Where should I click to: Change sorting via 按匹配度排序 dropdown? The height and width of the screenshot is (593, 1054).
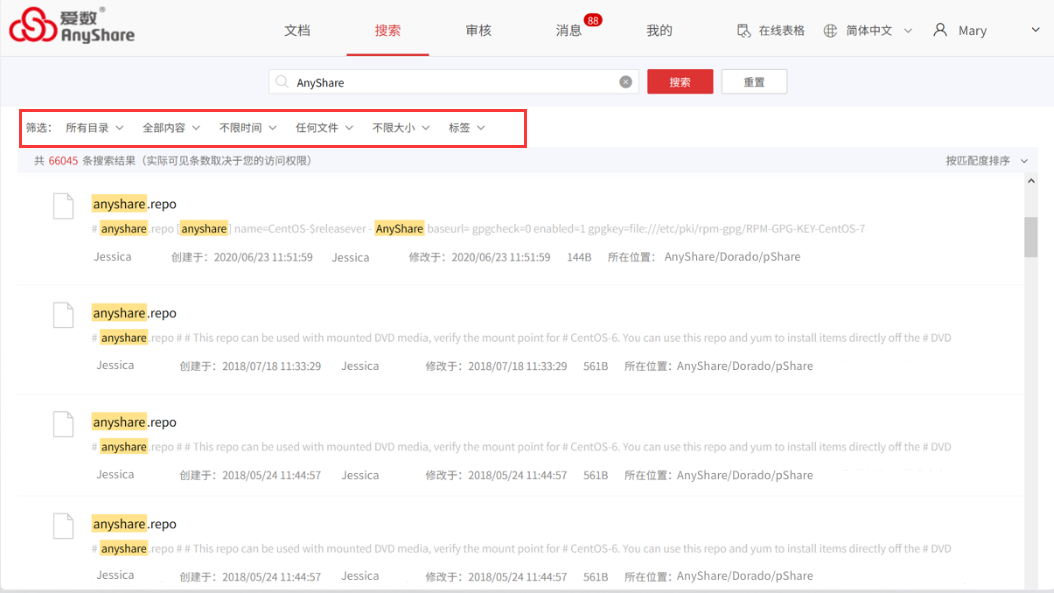(x=986, y=160)
